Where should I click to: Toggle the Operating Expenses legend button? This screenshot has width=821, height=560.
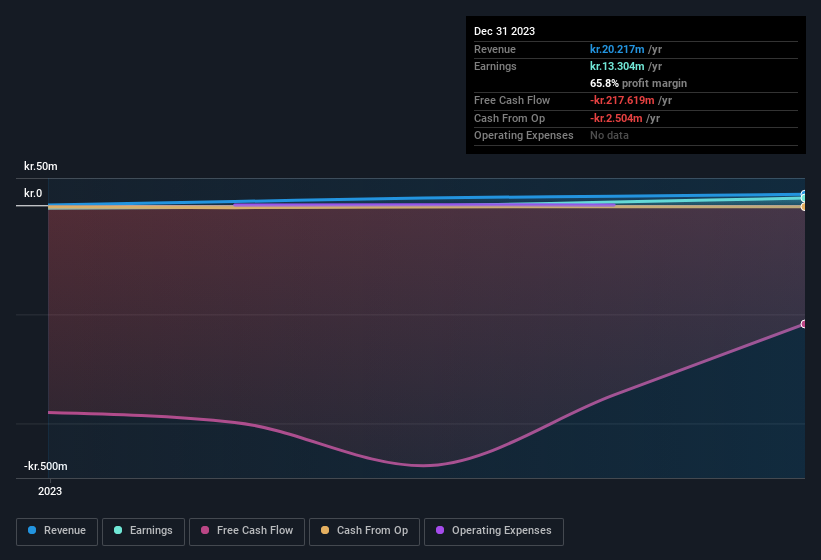(493, 531)
